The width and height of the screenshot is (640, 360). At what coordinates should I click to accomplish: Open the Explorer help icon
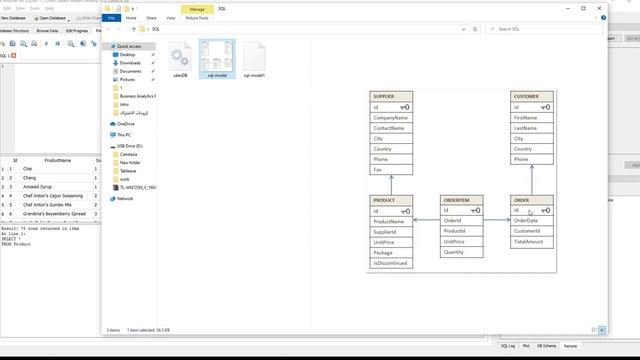point(603,18)
